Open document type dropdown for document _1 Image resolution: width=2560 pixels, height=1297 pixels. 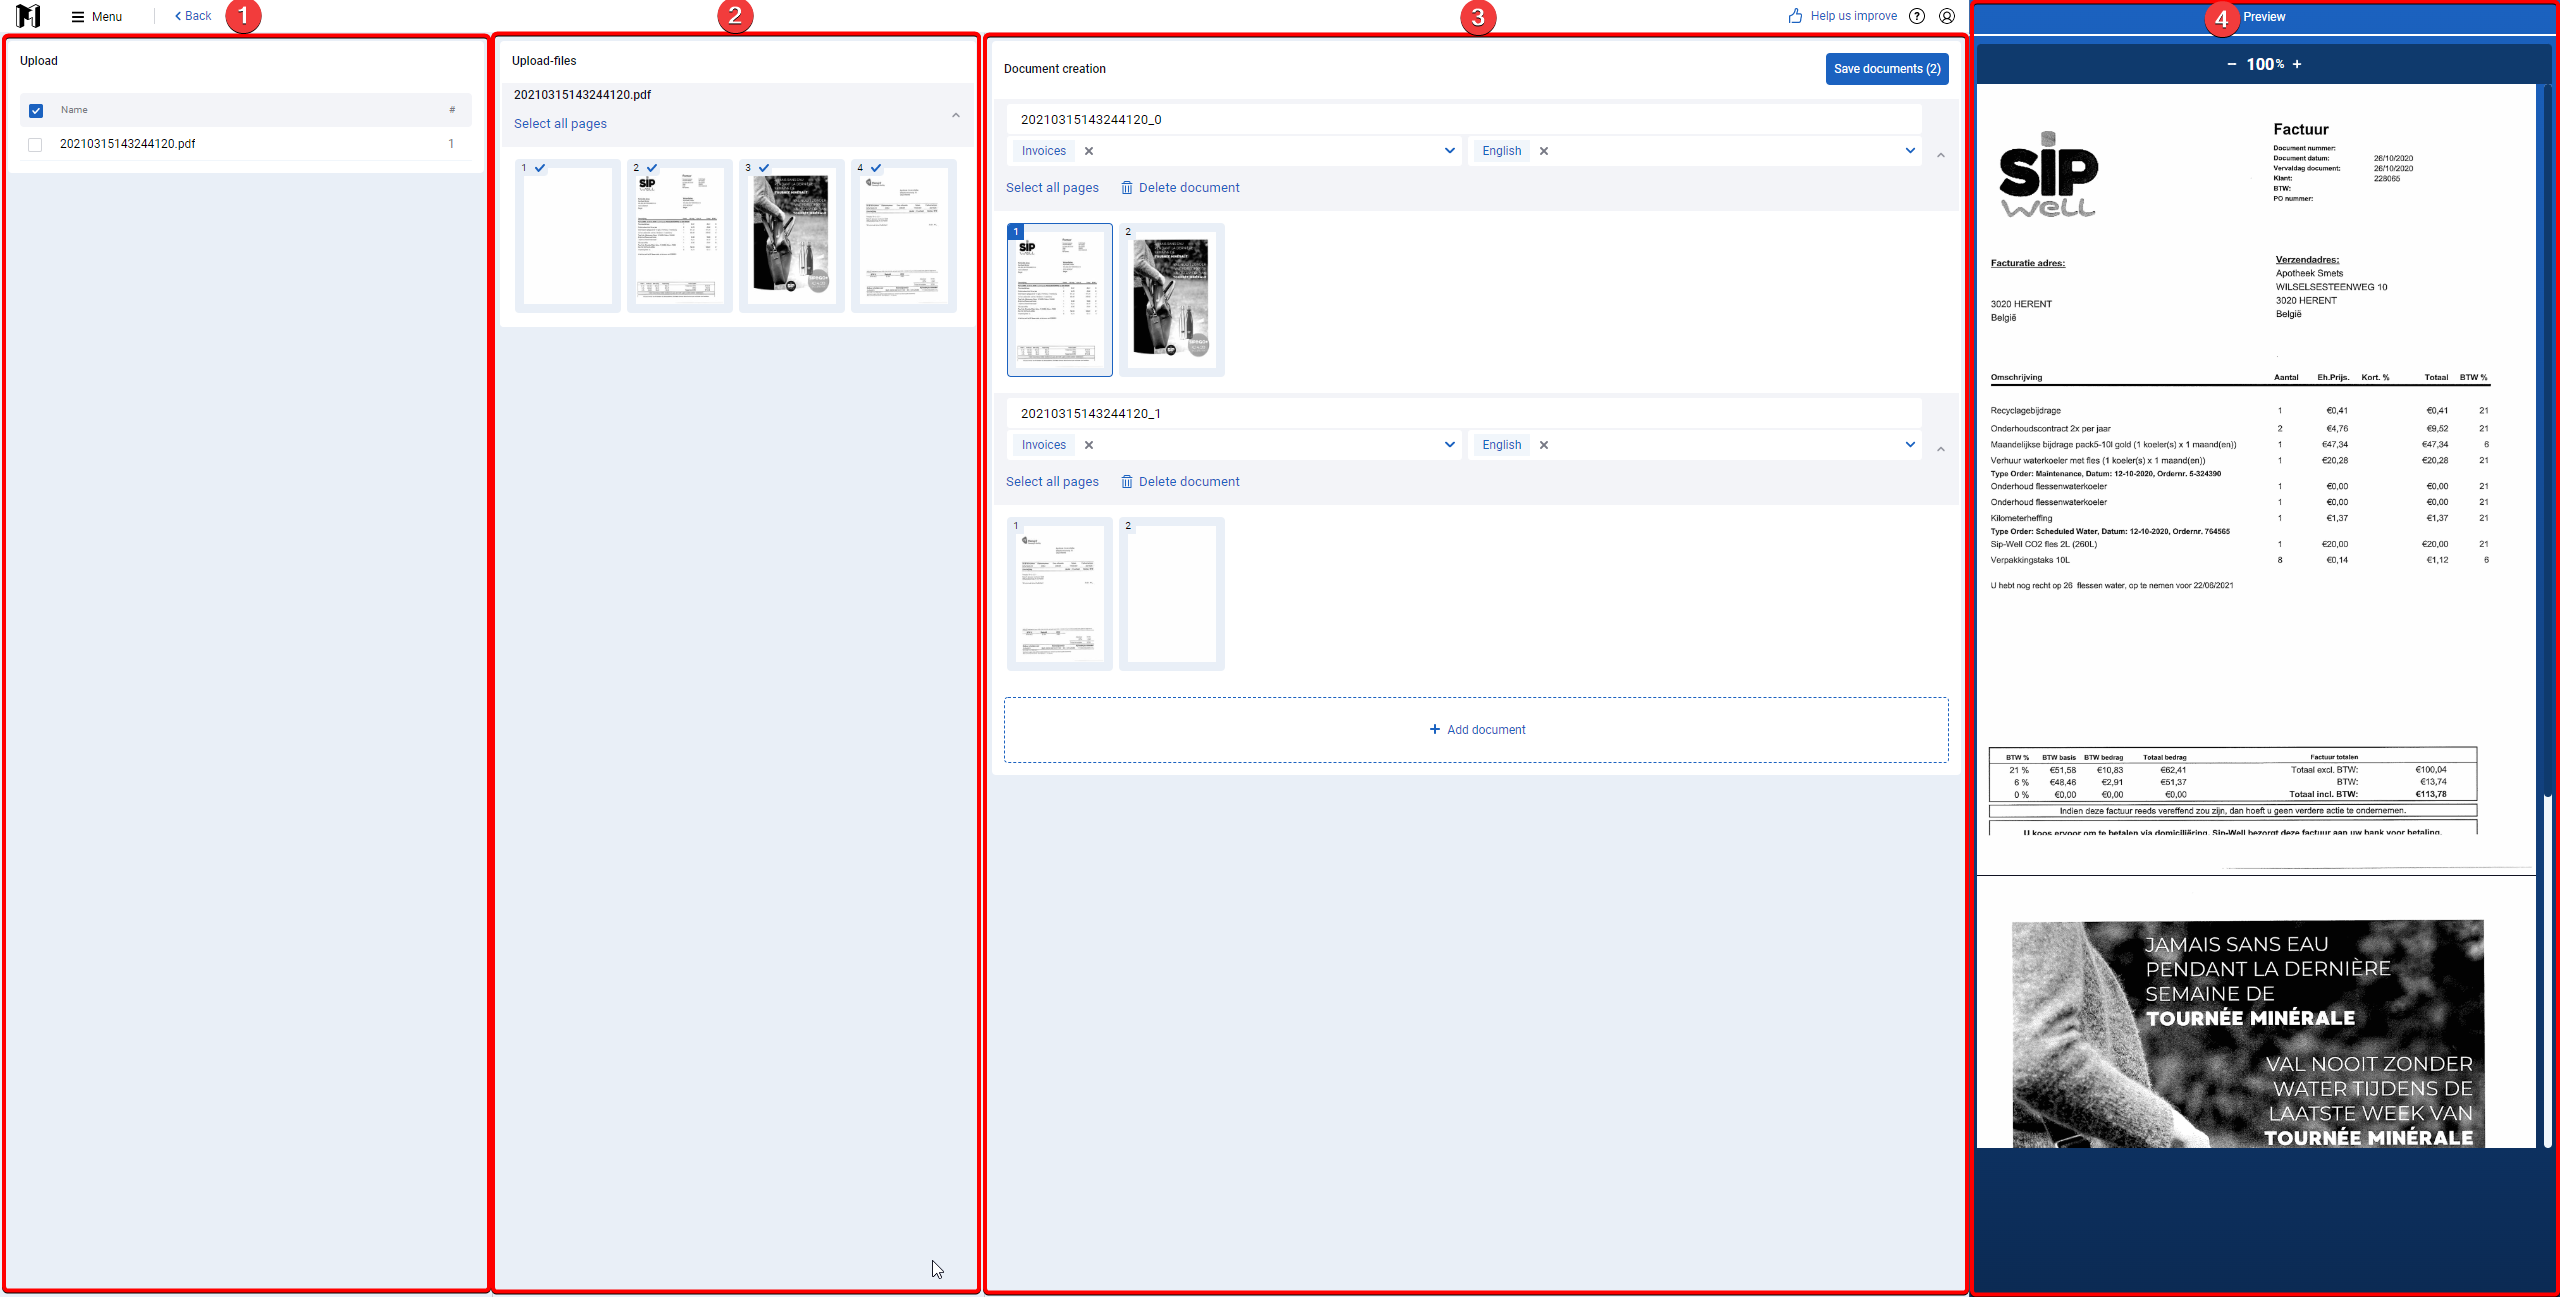[x=1450, y=445]
